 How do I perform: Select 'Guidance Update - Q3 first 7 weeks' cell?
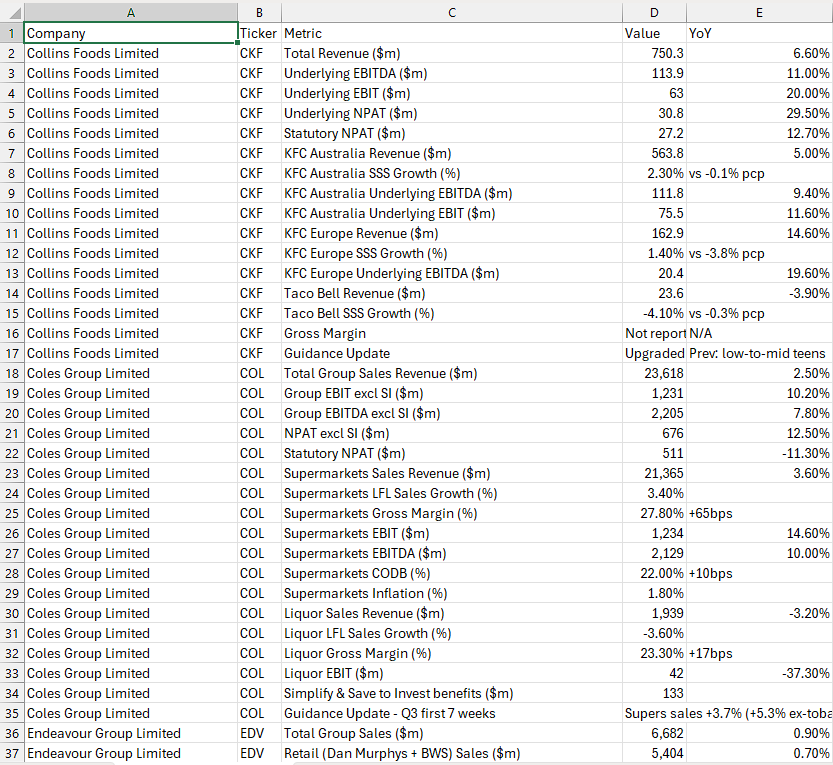point(452,713)
